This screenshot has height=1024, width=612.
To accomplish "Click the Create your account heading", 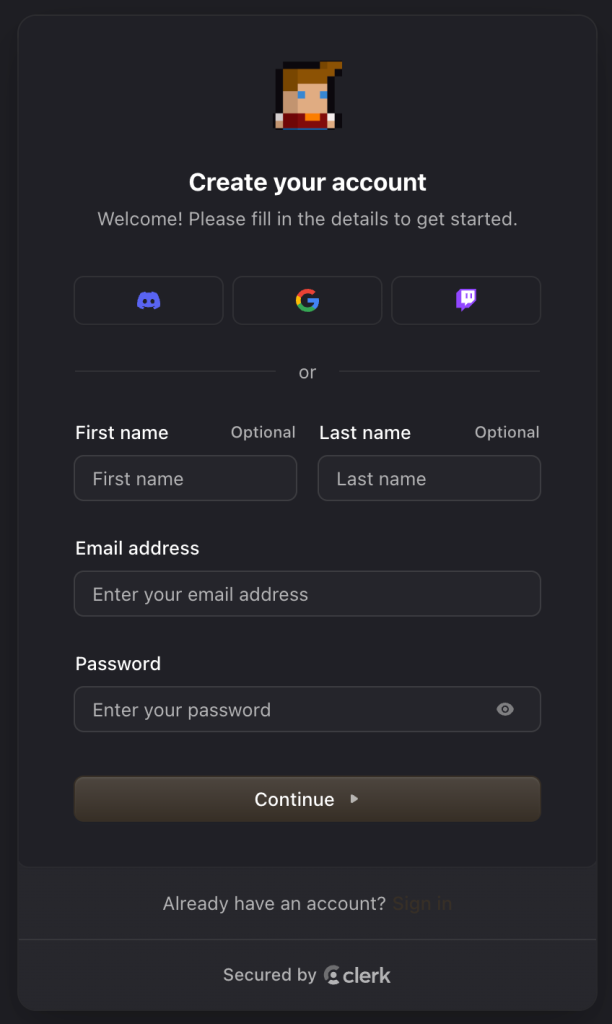I will pyautogui.click(x=307, y=182).
